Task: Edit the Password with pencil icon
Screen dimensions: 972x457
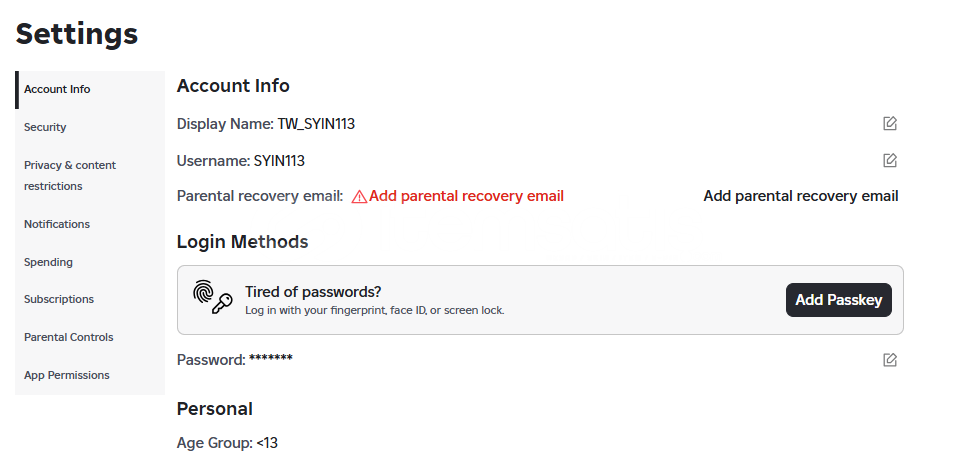Action: pyautogui.click(x=890, y=360)
